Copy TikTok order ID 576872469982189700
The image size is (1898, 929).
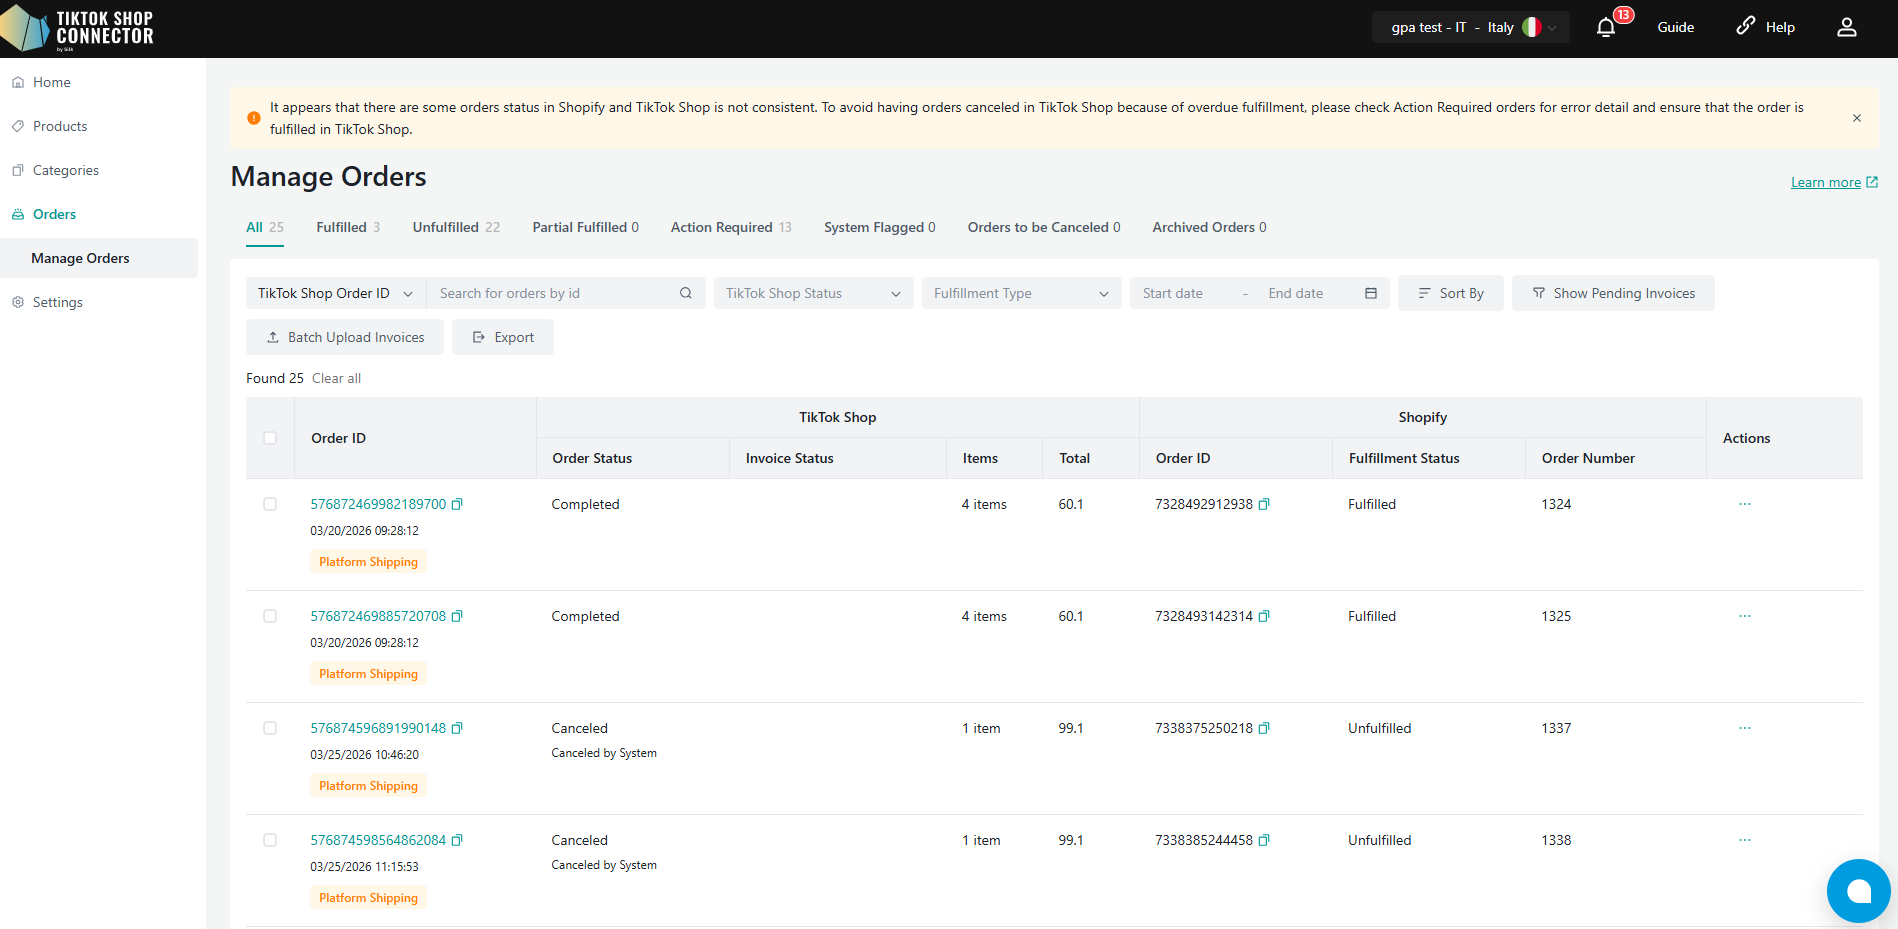click(457, 504)
